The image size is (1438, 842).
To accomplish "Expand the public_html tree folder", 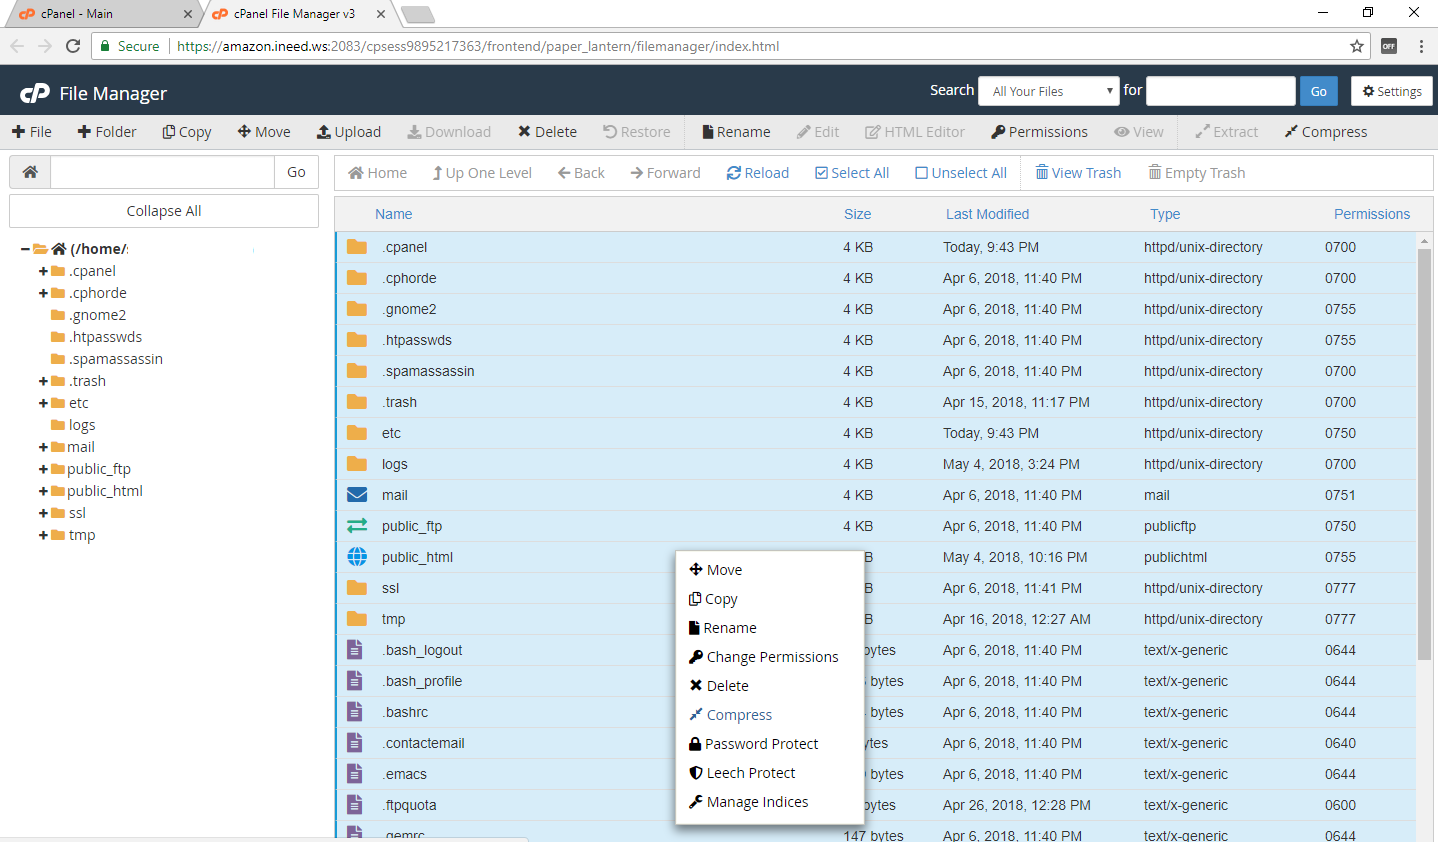I will [43, 491].
